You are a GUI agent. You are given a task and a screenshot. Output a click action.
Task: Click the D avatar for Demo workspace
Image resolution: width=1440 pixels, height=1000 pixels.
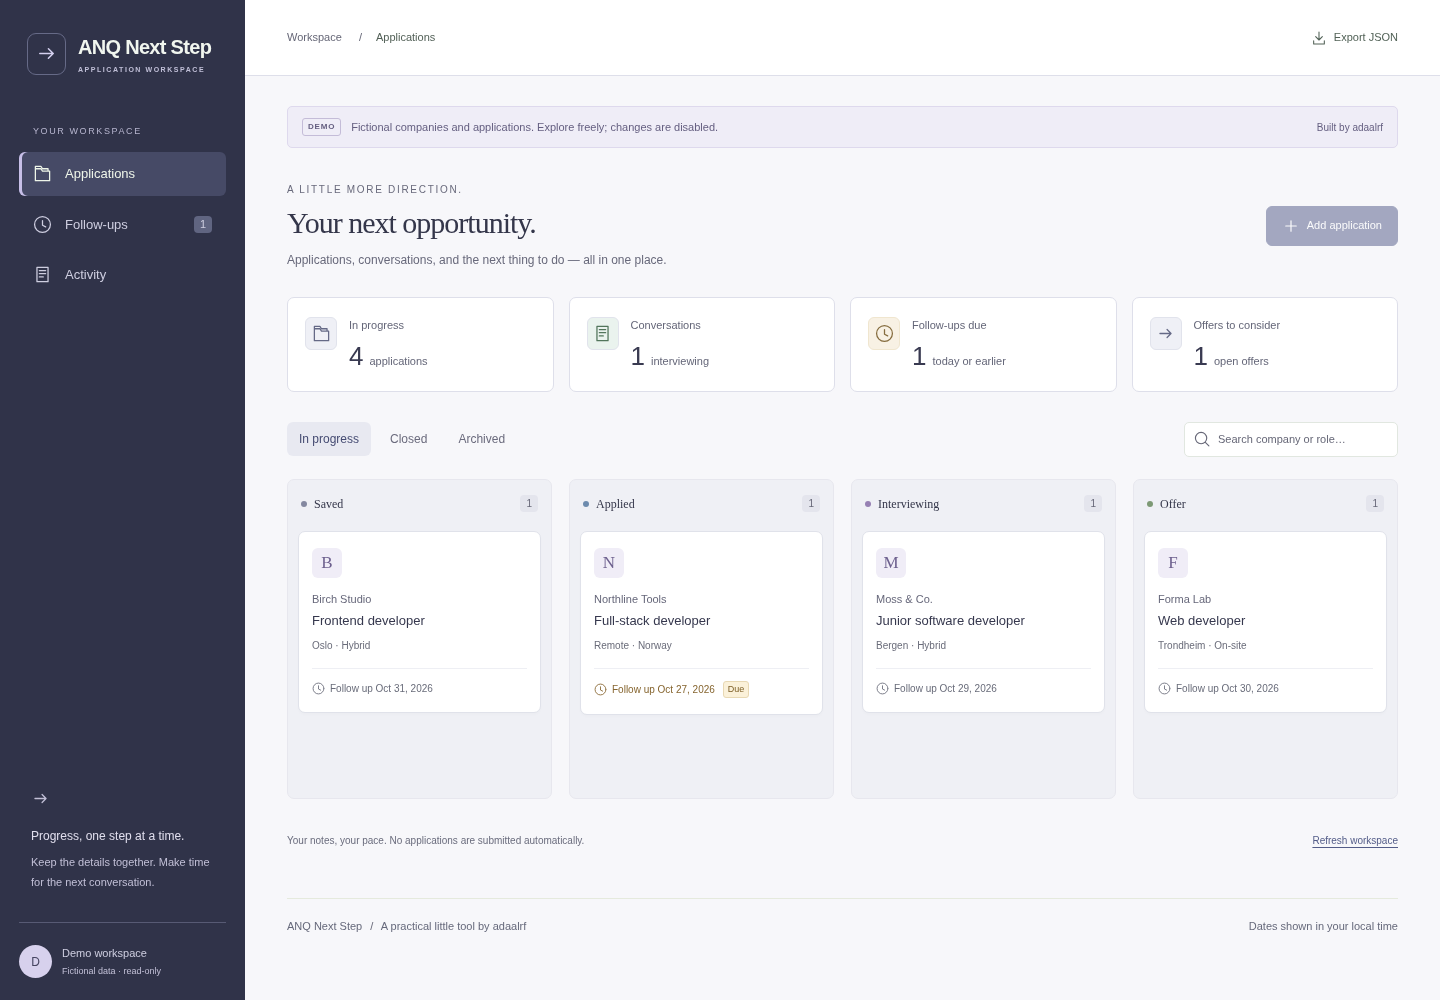(x=35, y=962)
